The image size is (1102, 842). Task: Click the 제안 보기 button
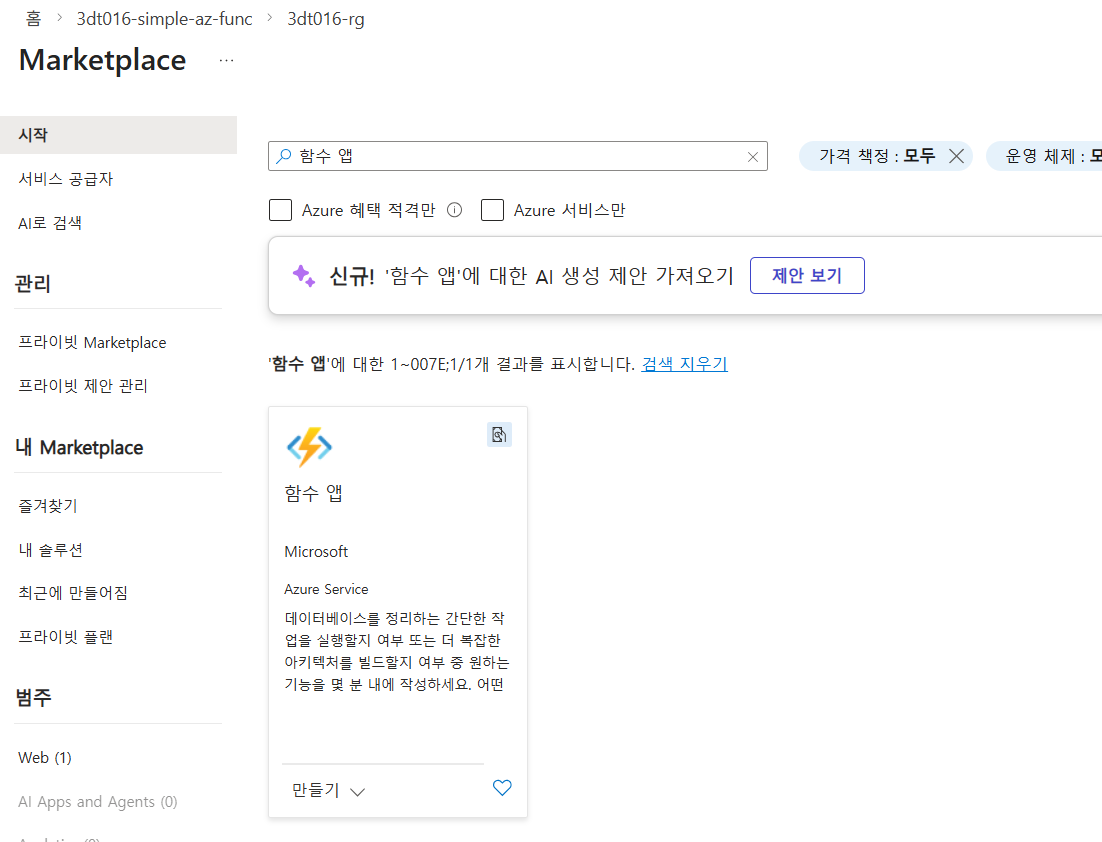pos(807,276)
